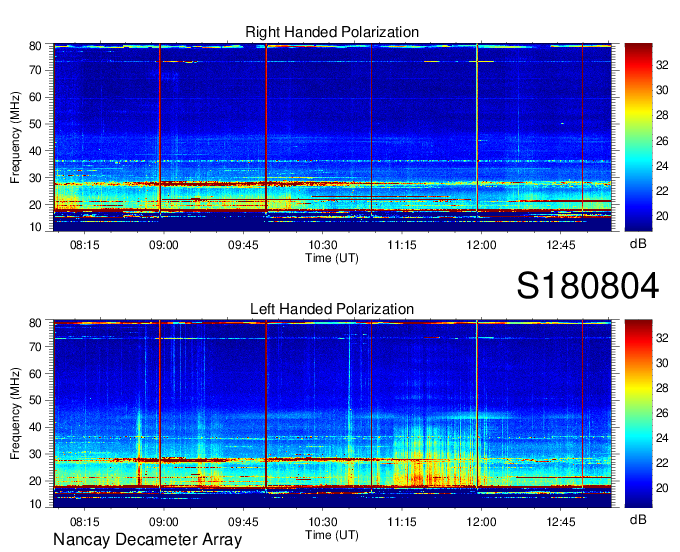The height and width of the screenshot is (552, 680).
Task: Click 20 MHz tick on Left Handed frequency axis
Action: (35, 481)
